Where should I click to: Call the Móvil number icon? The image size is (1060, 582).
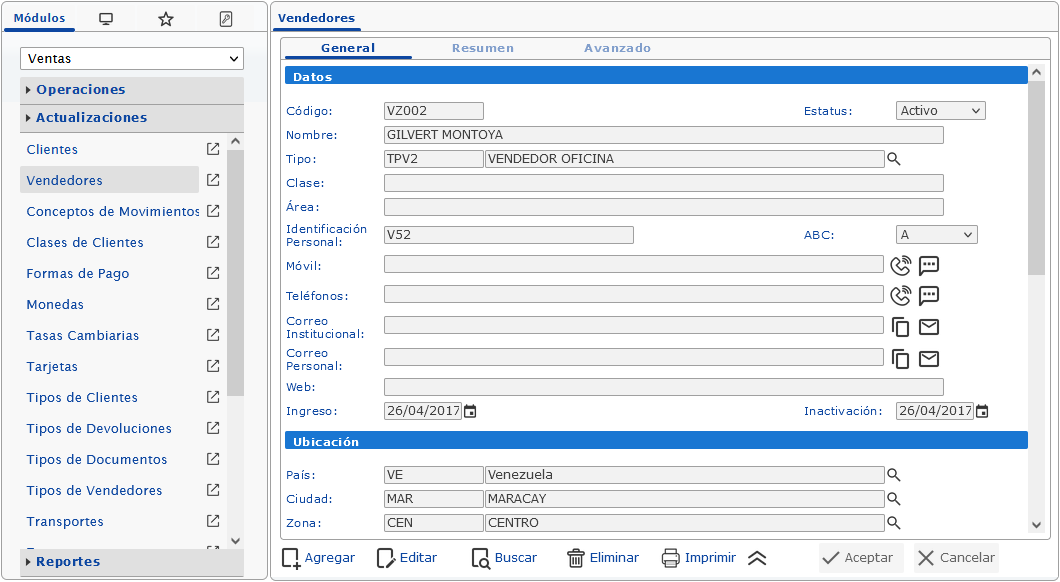pyautogui.click(x=900, y=266)
